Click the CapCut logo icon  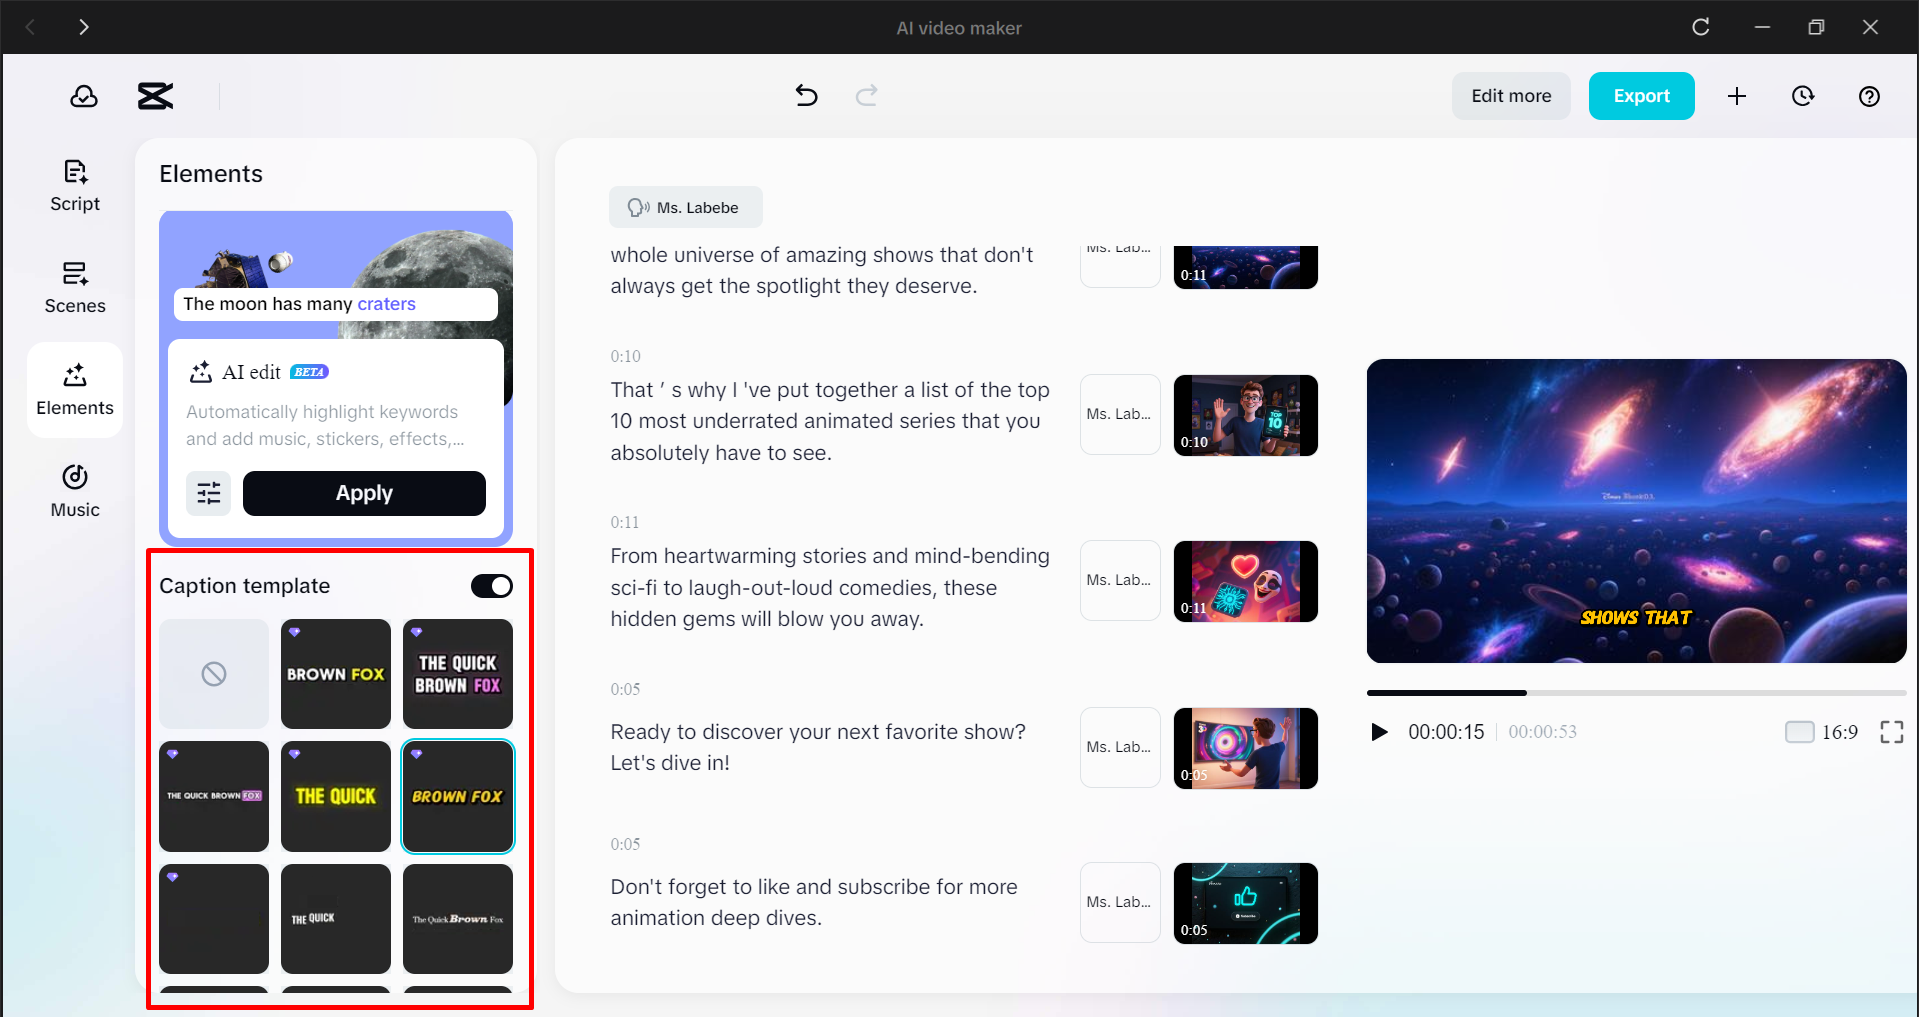click(x=155, y=95)
